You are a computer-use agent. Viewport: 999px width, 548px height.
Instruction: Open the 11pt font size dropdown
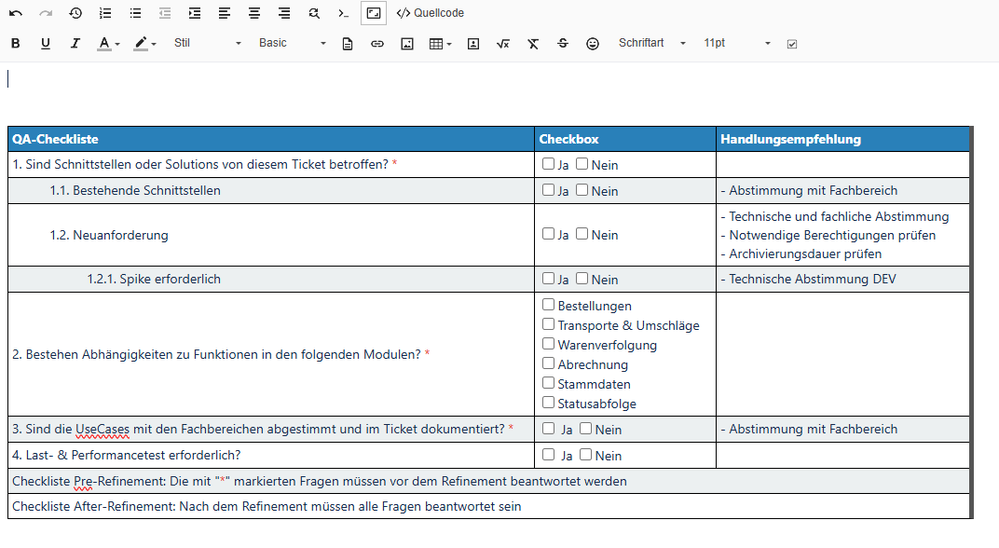point(737,43)
